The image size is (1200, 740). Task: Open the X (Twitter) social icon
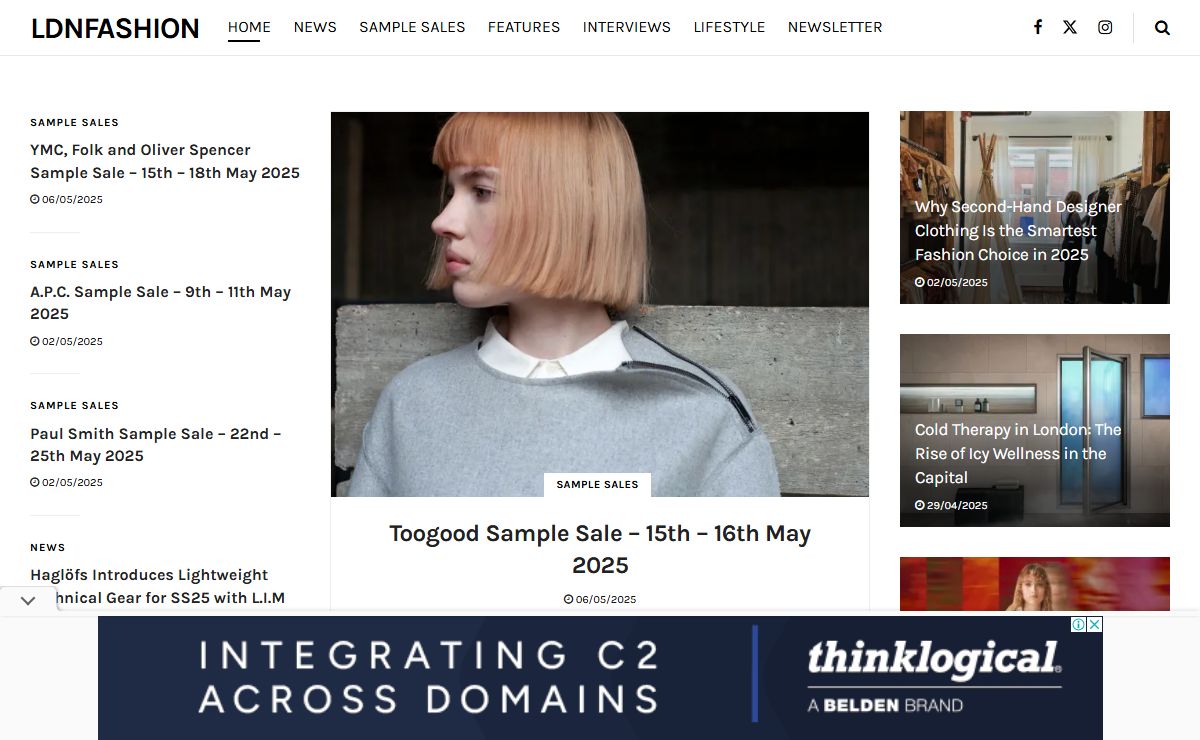coord(1070,27)
